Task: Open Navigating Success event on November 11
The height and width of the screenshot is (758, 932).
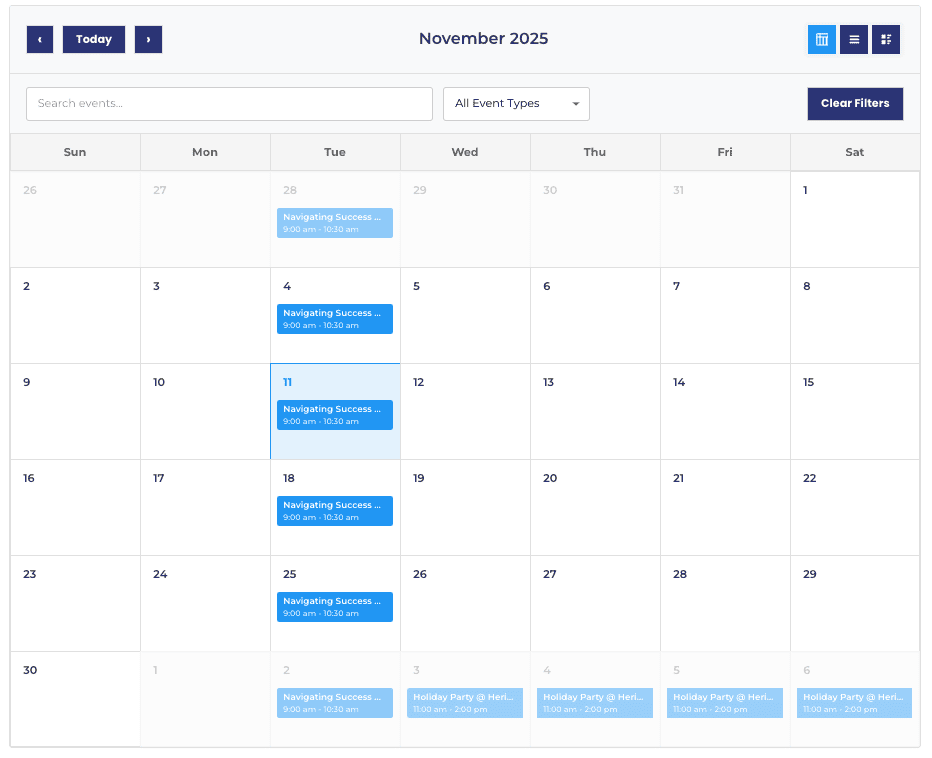Action: coord(335,415)
